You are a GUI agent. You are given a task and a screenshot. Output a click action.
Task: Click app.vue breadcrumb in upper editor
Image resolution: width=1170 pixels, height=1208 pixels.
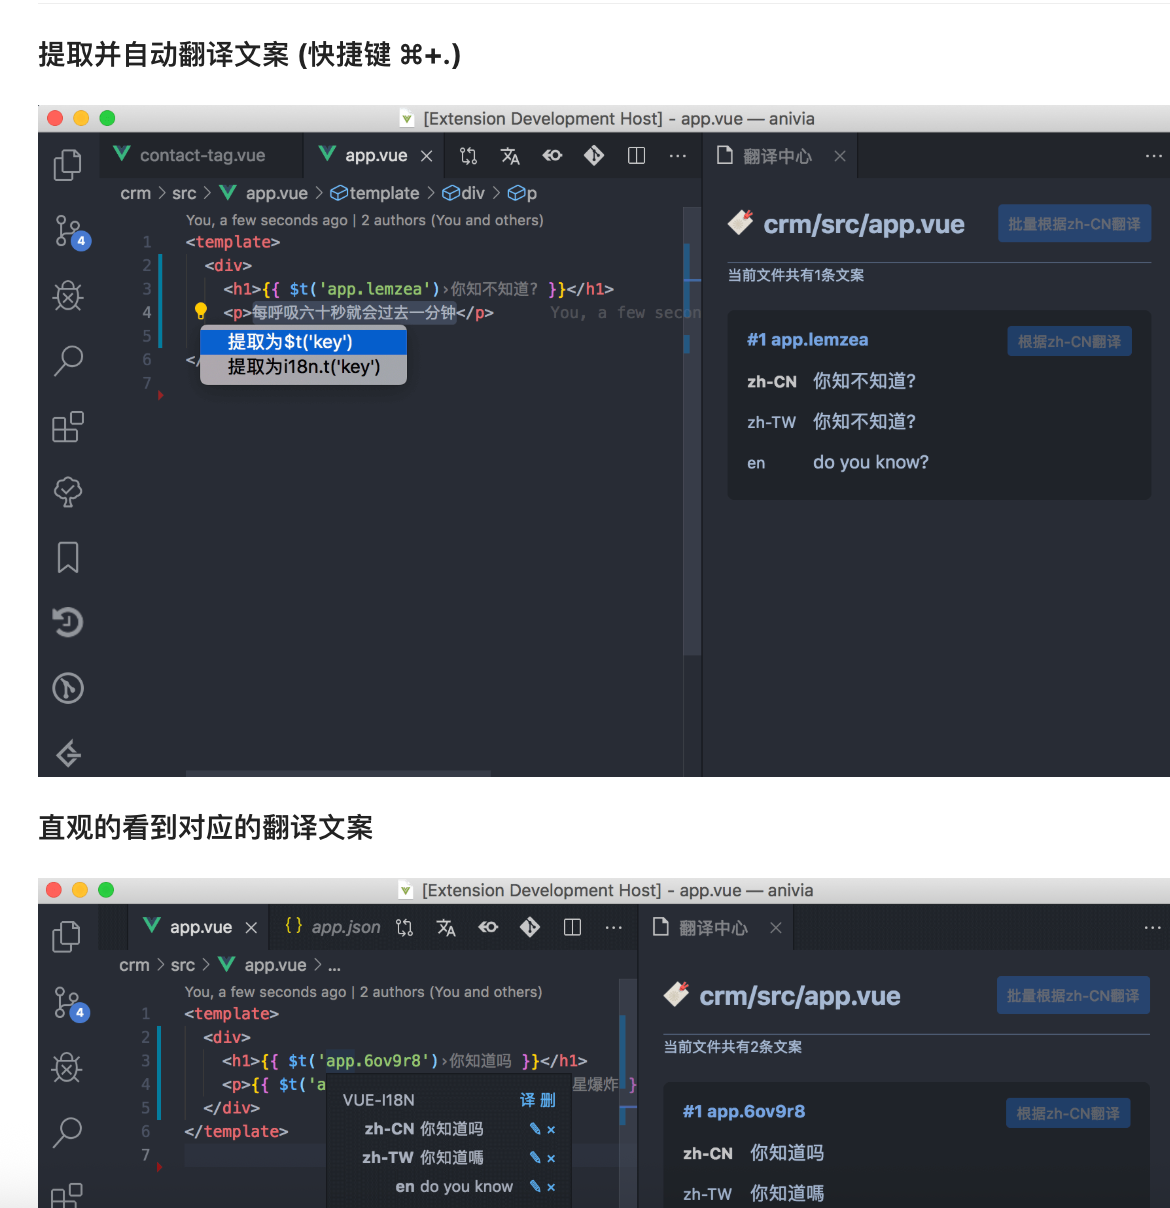[264, 193]
